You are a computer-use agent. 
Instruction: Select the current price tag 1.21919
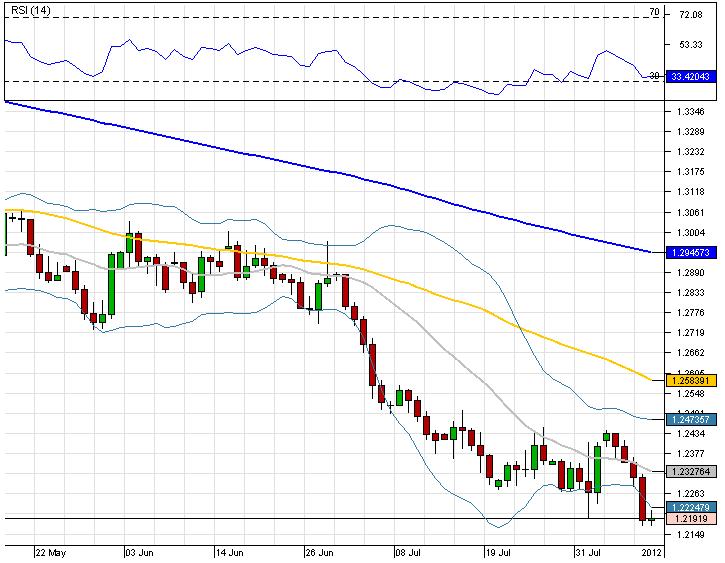coord(687,519)
